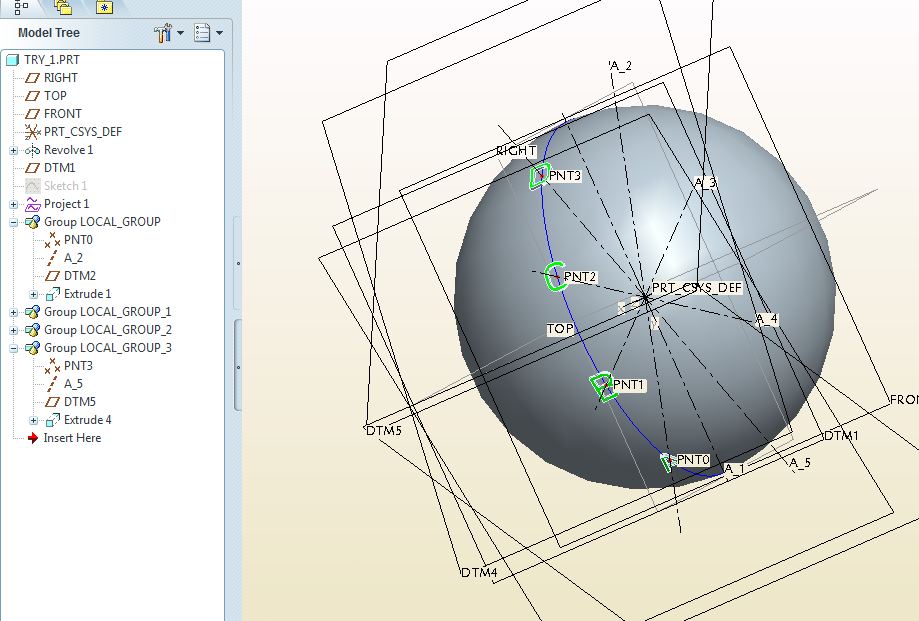Select the Group LOCAL_GROUP_2 icon
The height and width of the screenshot is (621, 919).
tap(32, 330)
